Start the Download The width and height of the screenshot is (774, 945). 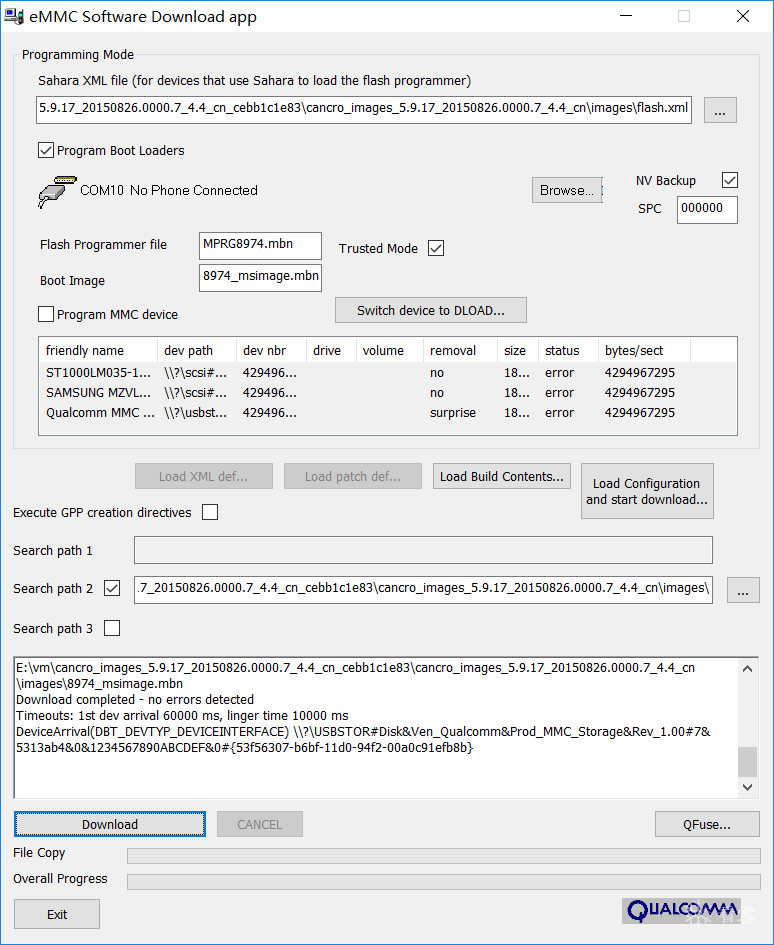point(110,824)
